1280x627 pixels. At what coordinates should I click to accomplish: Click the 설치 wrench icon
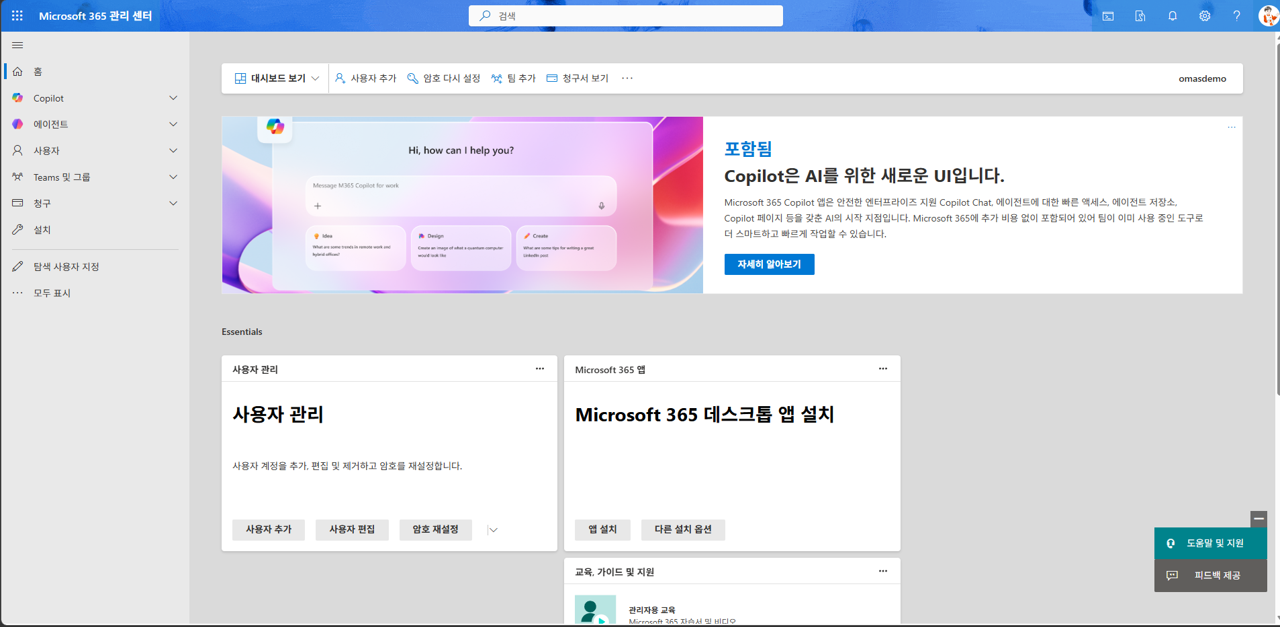(x=17, y=230)
